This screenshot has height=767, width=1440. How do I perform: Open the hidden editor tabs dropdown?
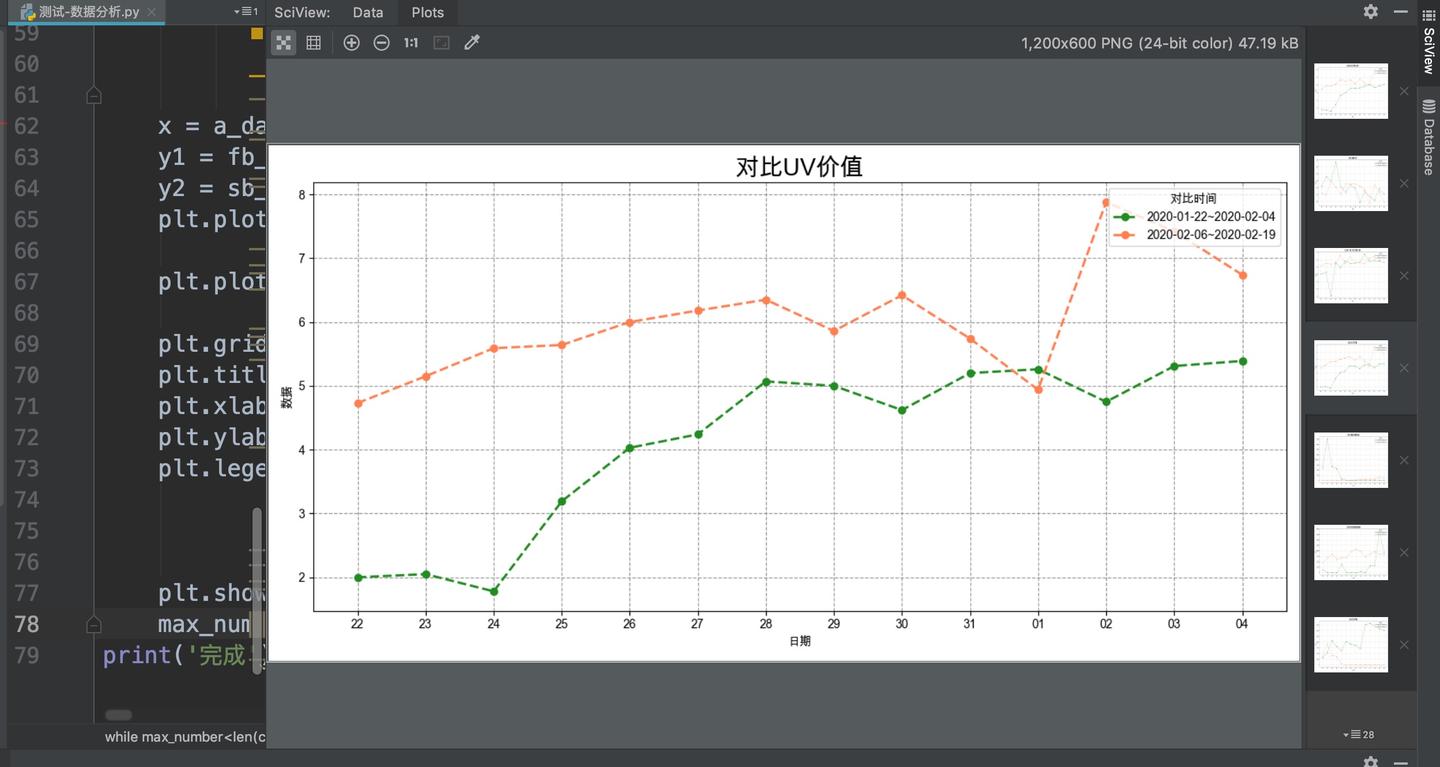[x=245, y=11]
